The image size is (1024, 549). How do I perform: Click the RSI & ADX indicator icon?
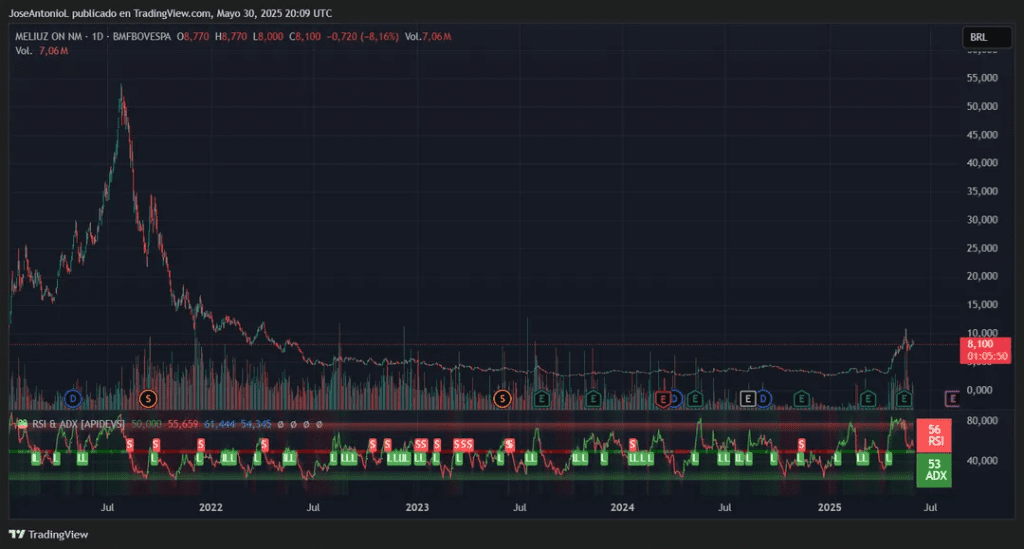point(20,424)
